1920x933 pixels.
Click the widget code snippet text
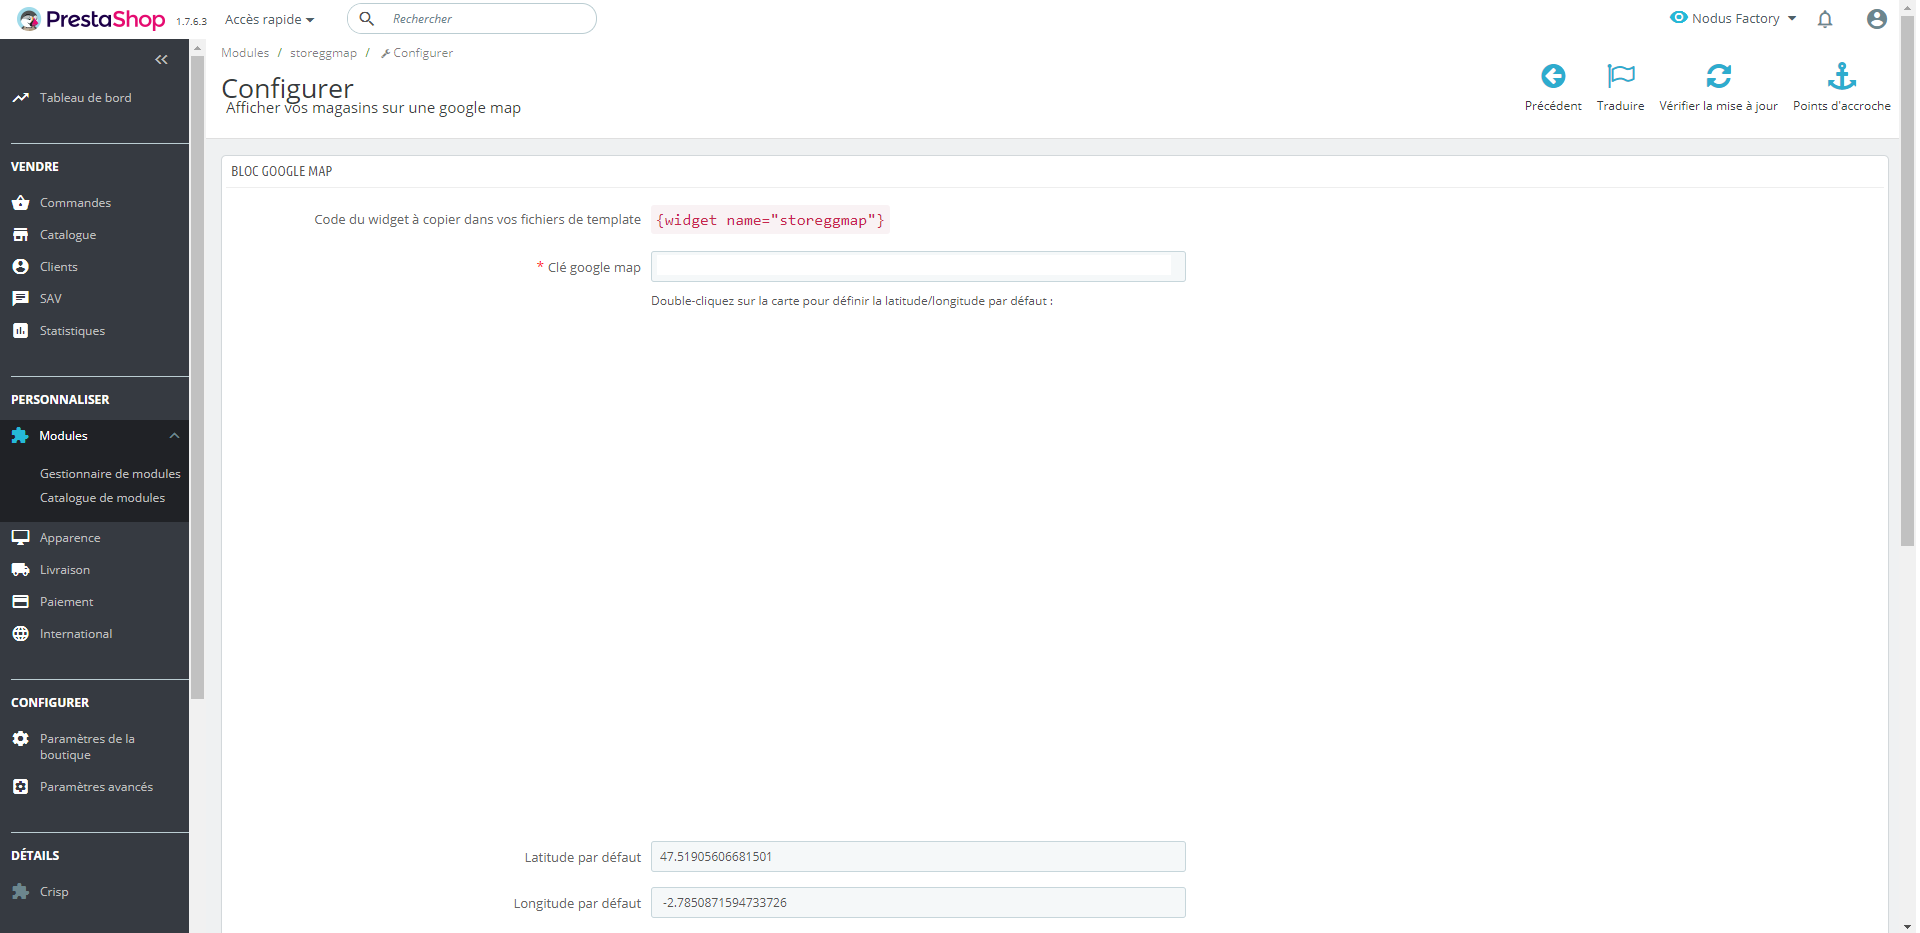pos(770,220)
